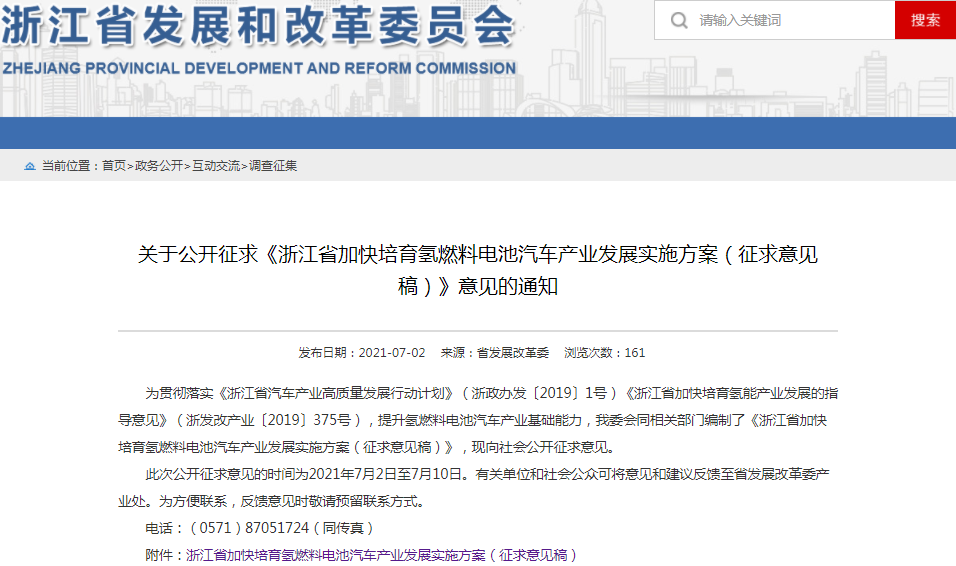The image size is (956, 566).
Task: Select 调查征集 breadcrumb item
Action: coord(273,166)
